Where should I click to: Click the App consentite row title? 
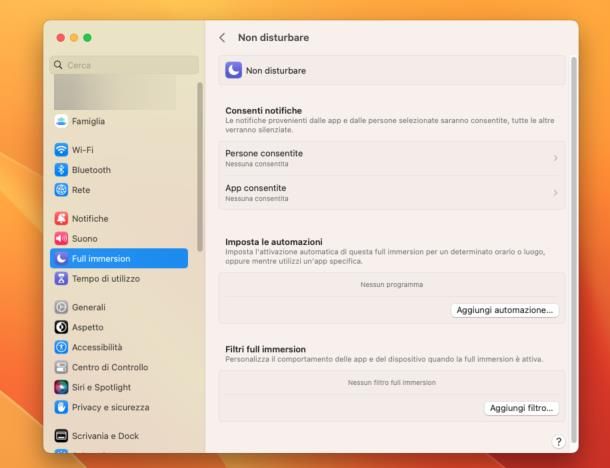(x=256, y=188)
